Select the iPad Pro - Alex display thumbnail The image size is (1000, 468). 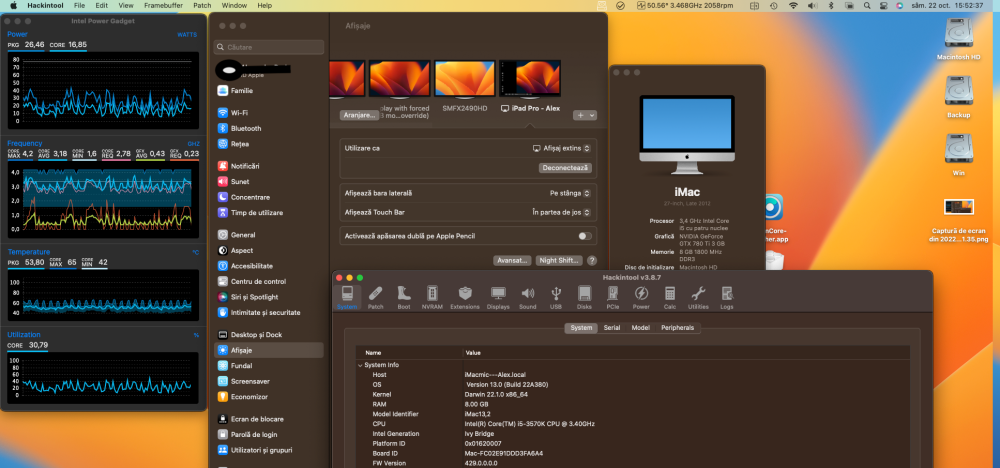click(x=530, y=78)
